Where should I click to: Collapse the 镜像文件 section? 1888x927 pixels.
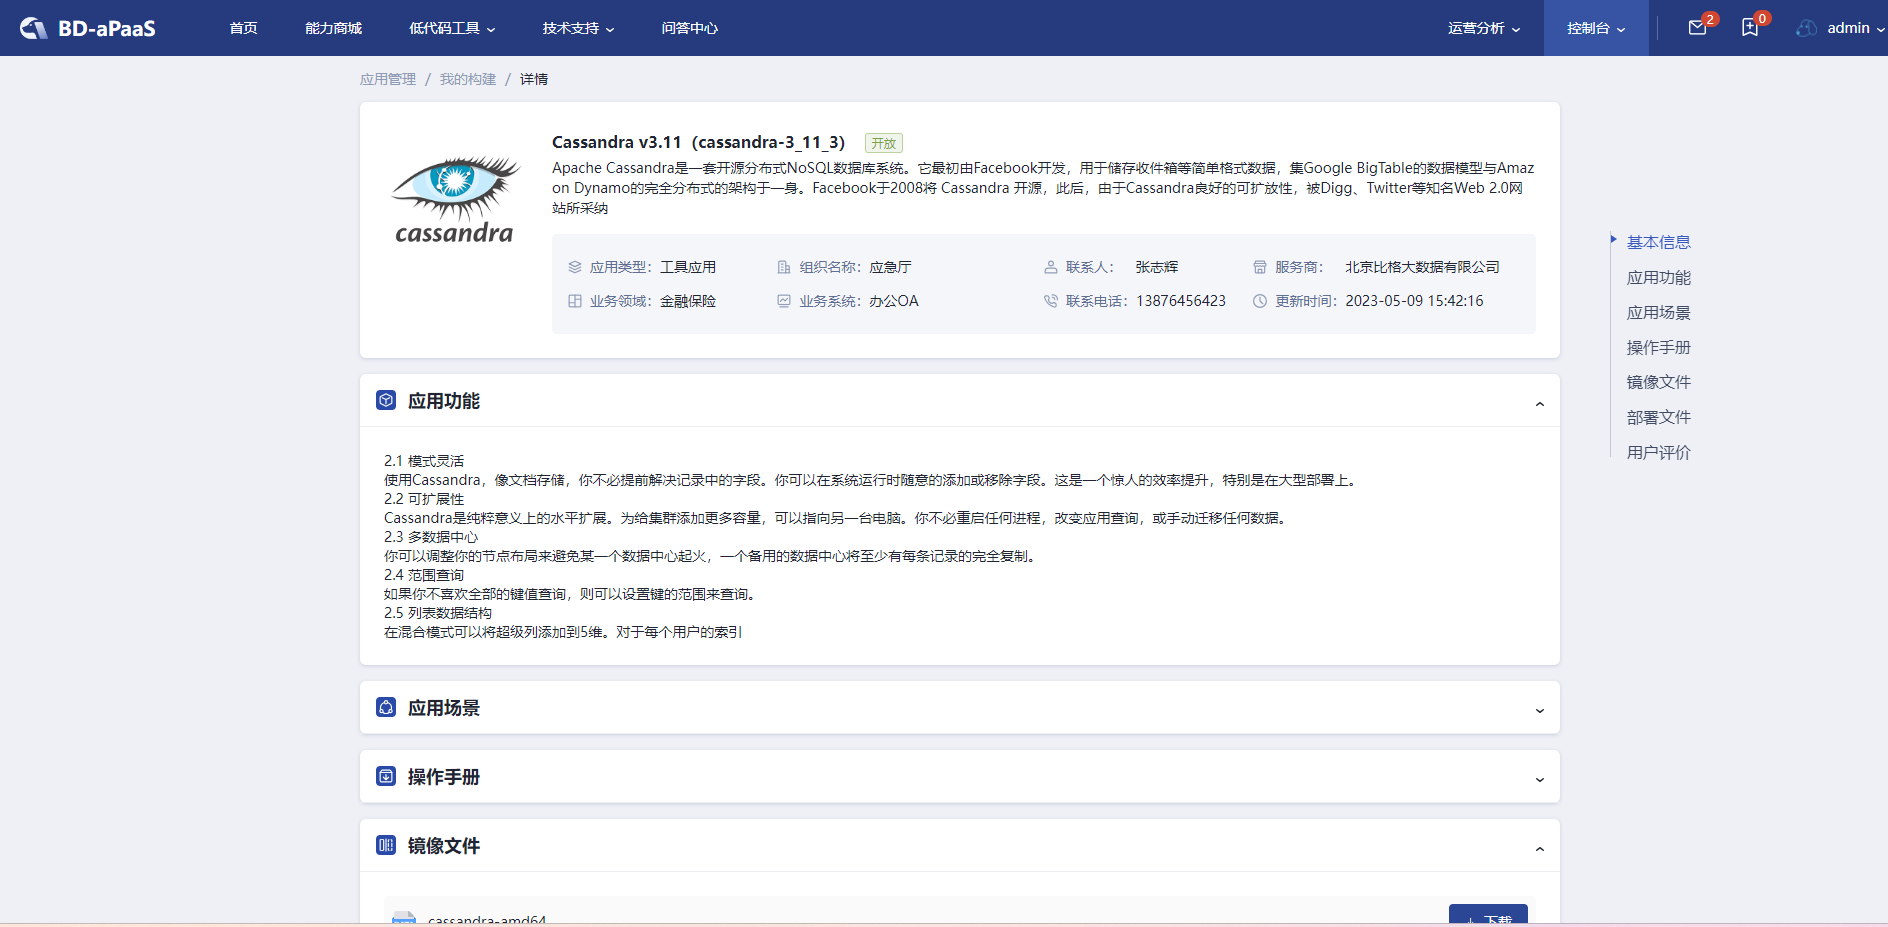pos(1540,849)
